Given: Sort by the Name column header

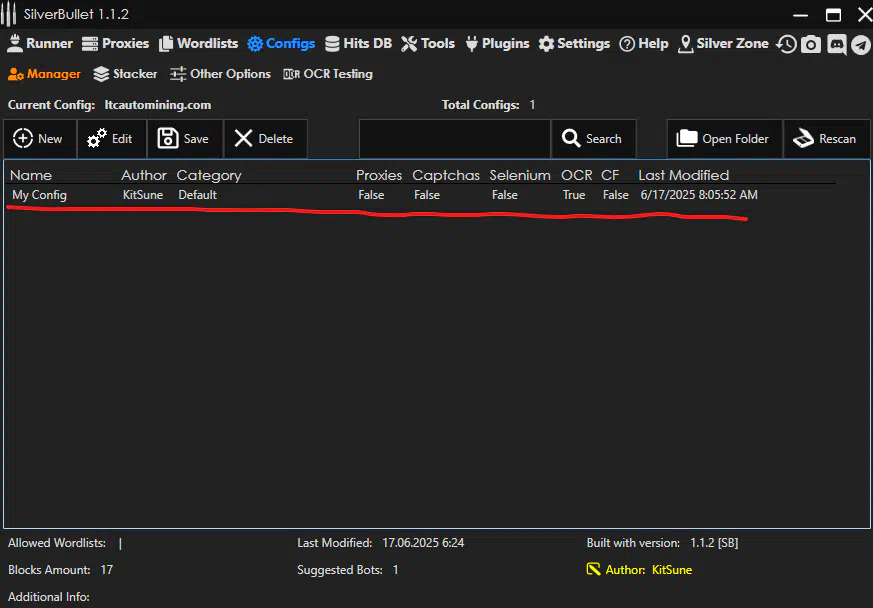Looking at the screenshot, I should pyautogui.click(x=31, y=175).
